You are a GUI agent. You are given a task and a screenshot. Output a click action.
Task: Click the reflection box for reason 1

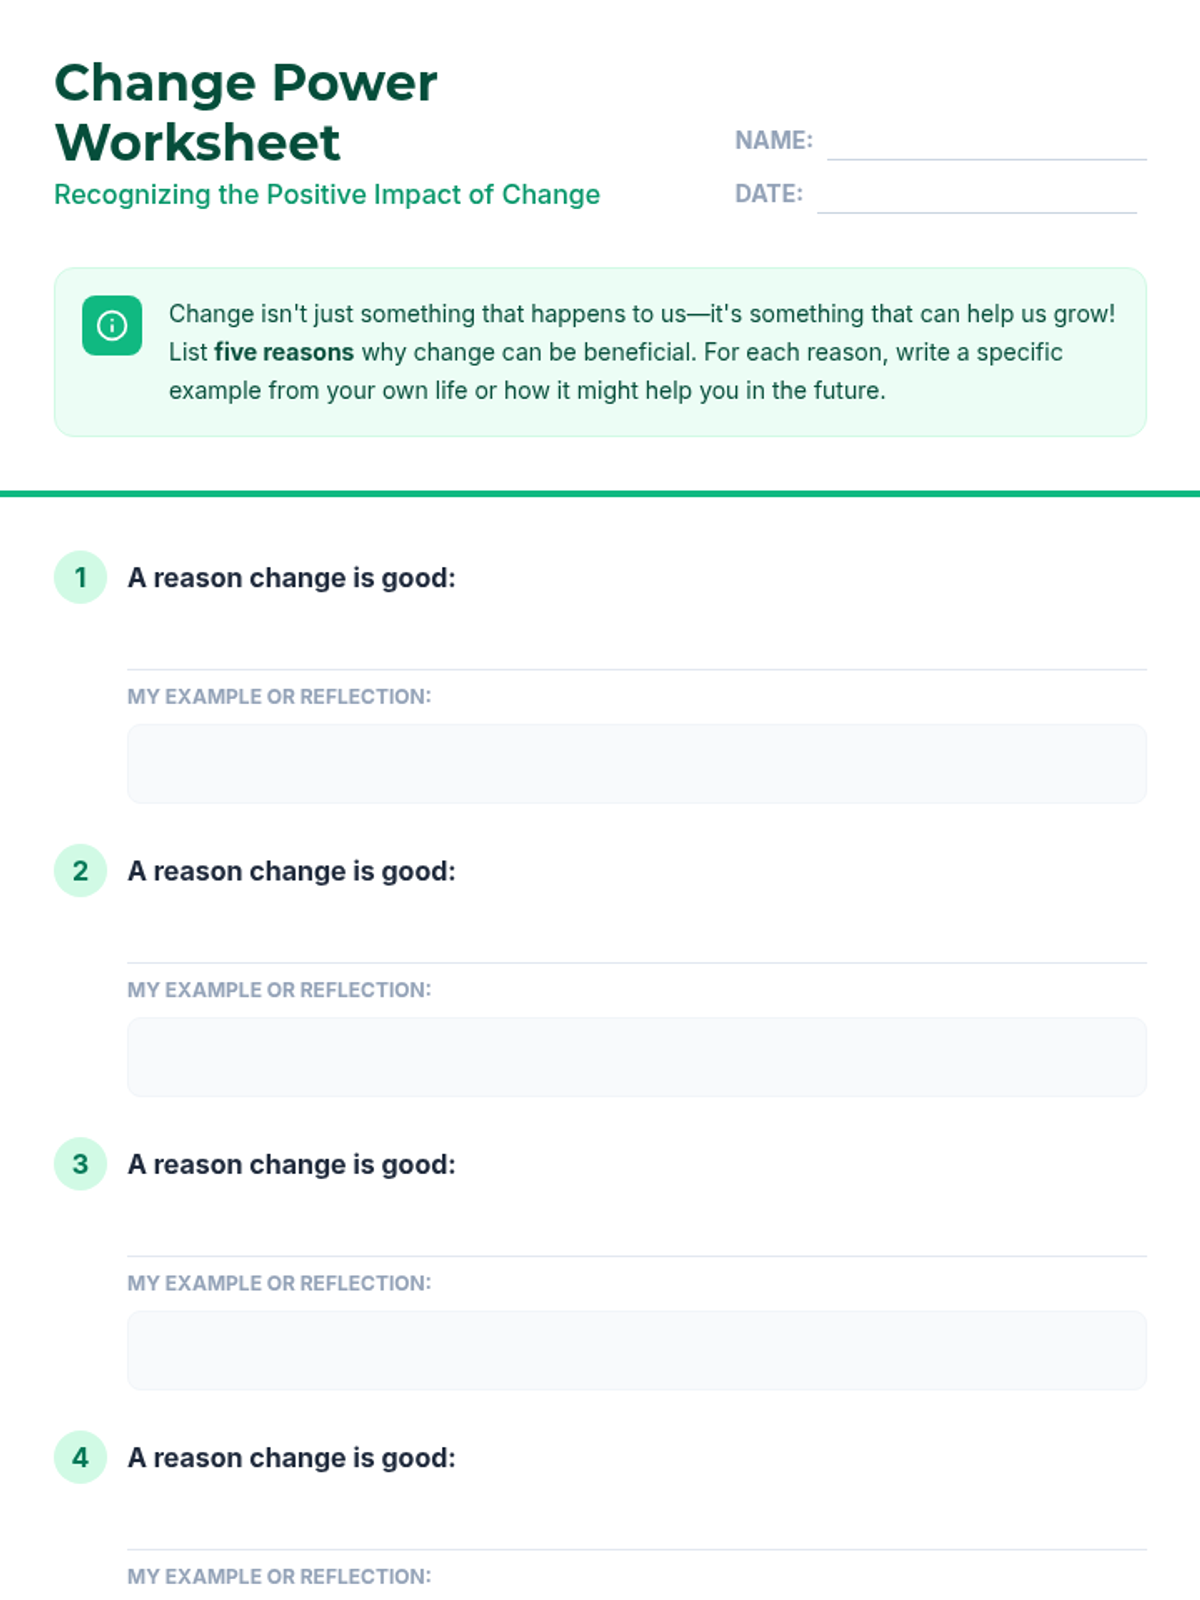tap(637, 764)
